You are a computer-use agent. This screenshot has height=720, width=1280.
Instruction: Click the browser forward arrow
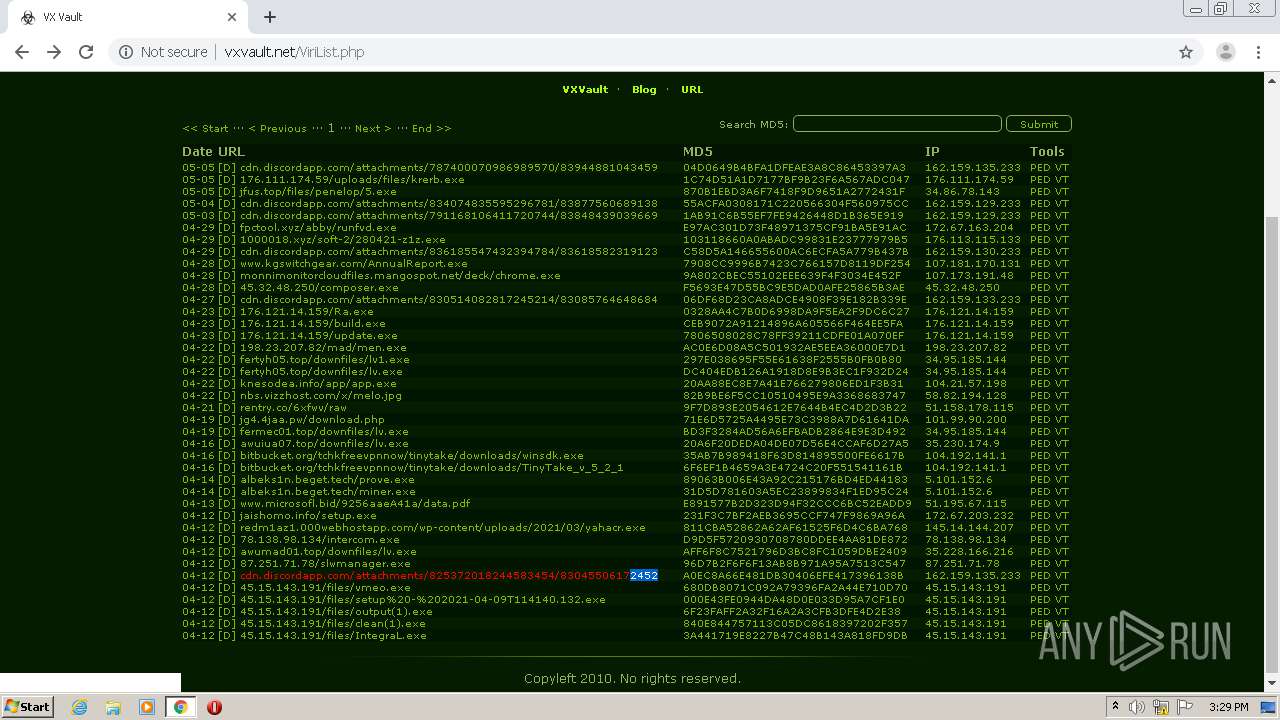54,52
